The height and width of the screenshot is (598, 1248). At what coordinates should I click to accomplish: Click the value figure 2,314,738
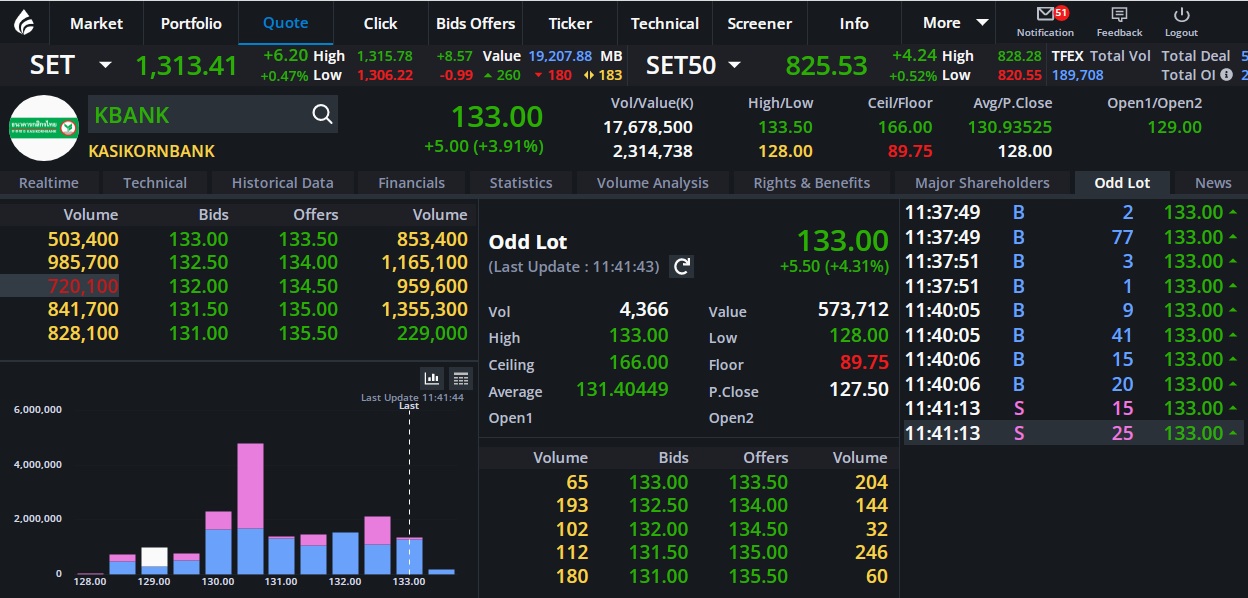coord(653,151)
